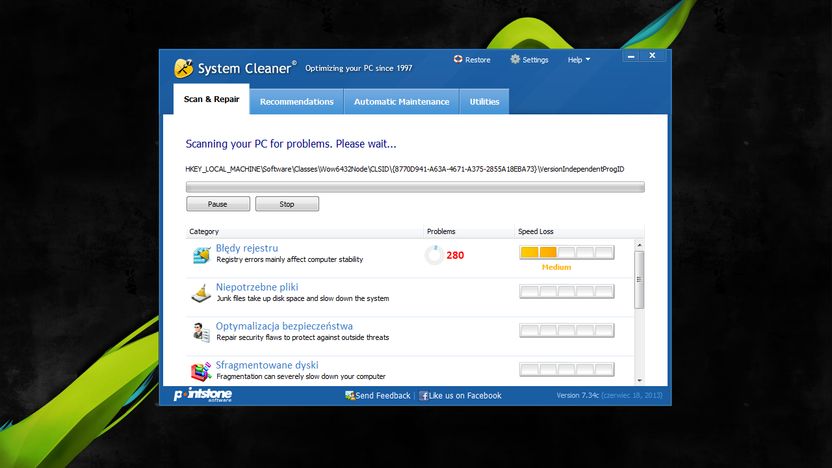Open Settings via the gear icon
This screenshot has height=468, width=832.
(x=515, y=59)
